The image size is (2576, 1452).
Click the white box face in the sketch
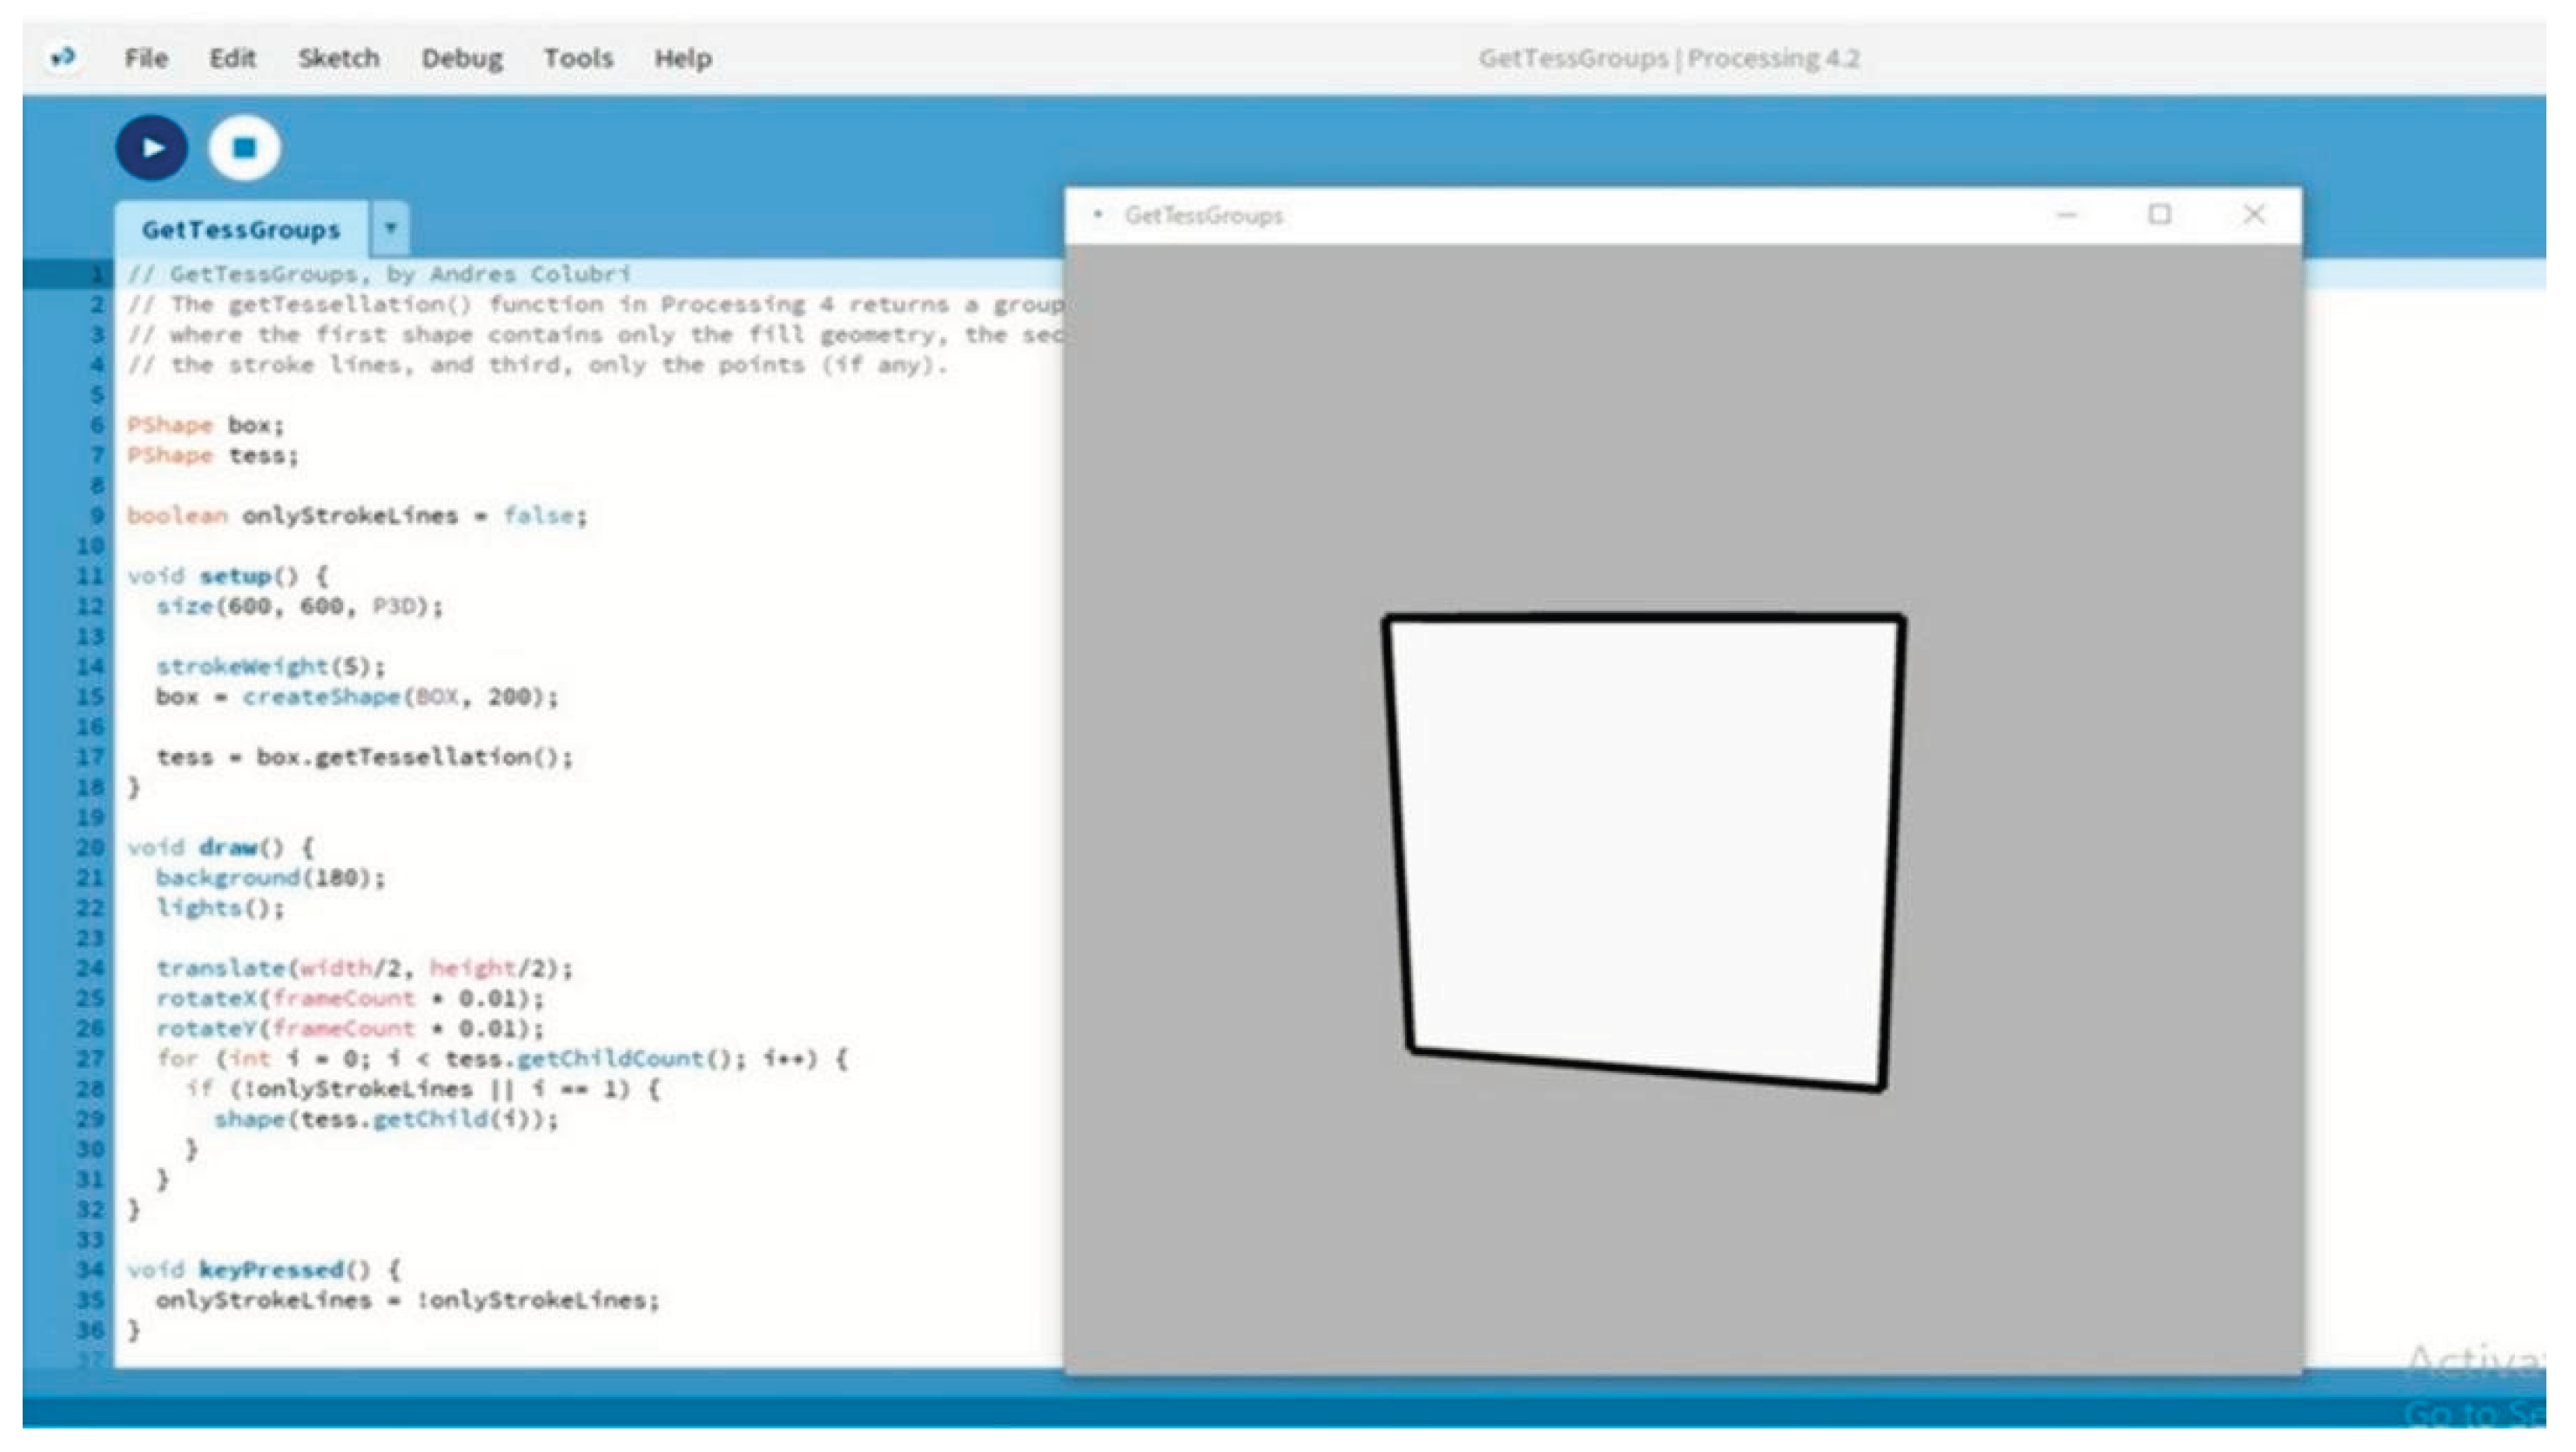1644,850
